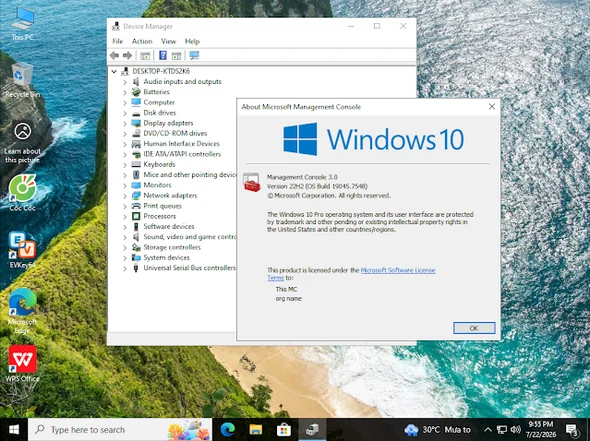The image size is (590, 441).
Task: Click the Device Manager taskbar button
Action: click(312, 429)
